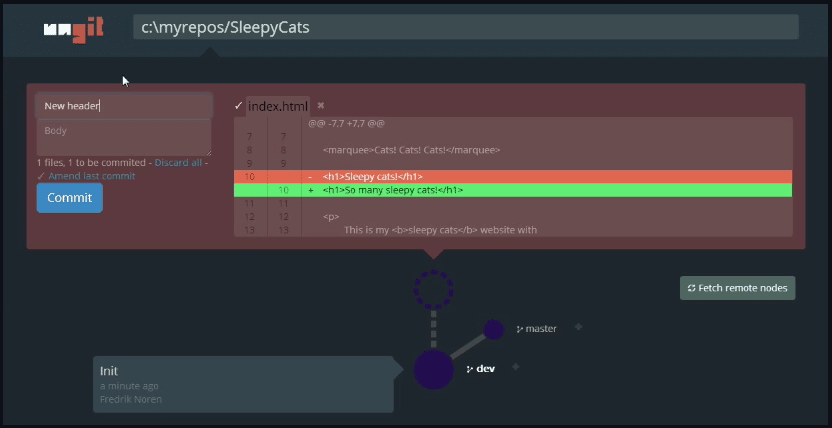Click the repository path field
Viewport: 832px width, 428px height.
[x=466, y=27]
